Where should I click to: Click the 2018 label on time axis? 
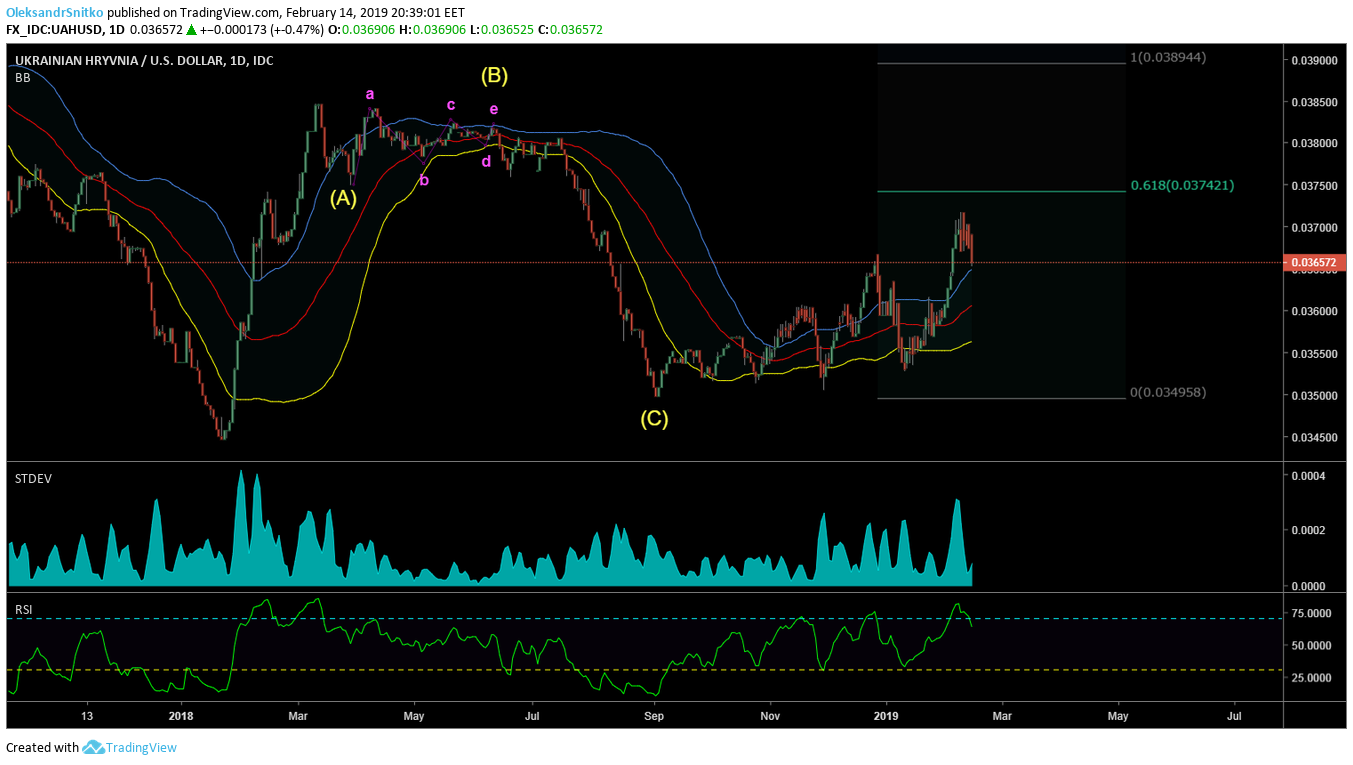[181, 716]
